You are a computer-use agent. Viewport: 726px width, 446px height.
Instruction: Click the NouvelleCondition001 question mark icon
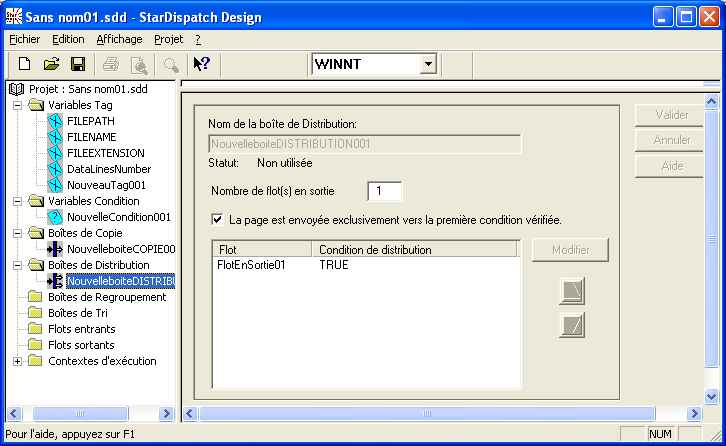point(55,217)
